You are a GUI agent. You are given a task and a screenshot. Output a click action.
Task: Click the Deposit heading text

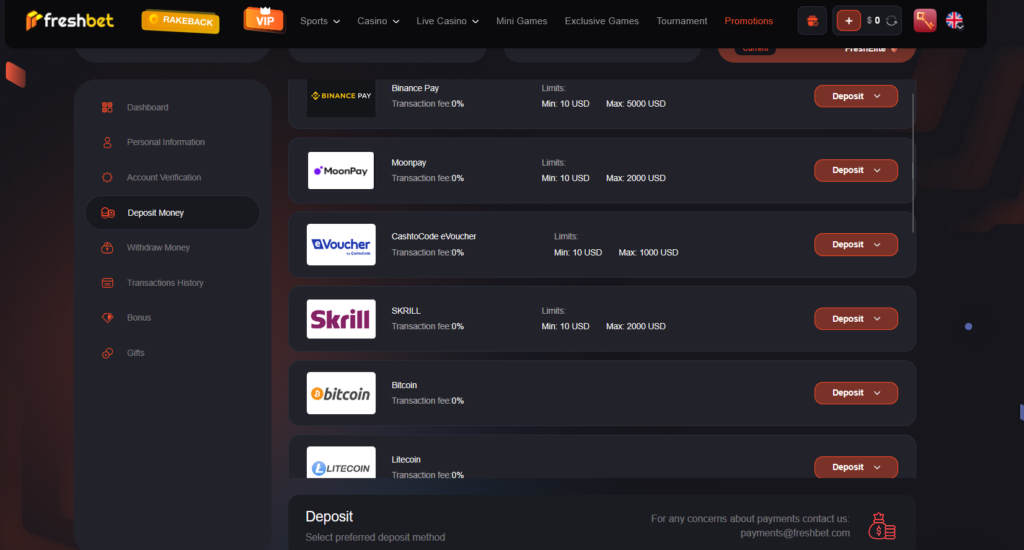[329, 517]
